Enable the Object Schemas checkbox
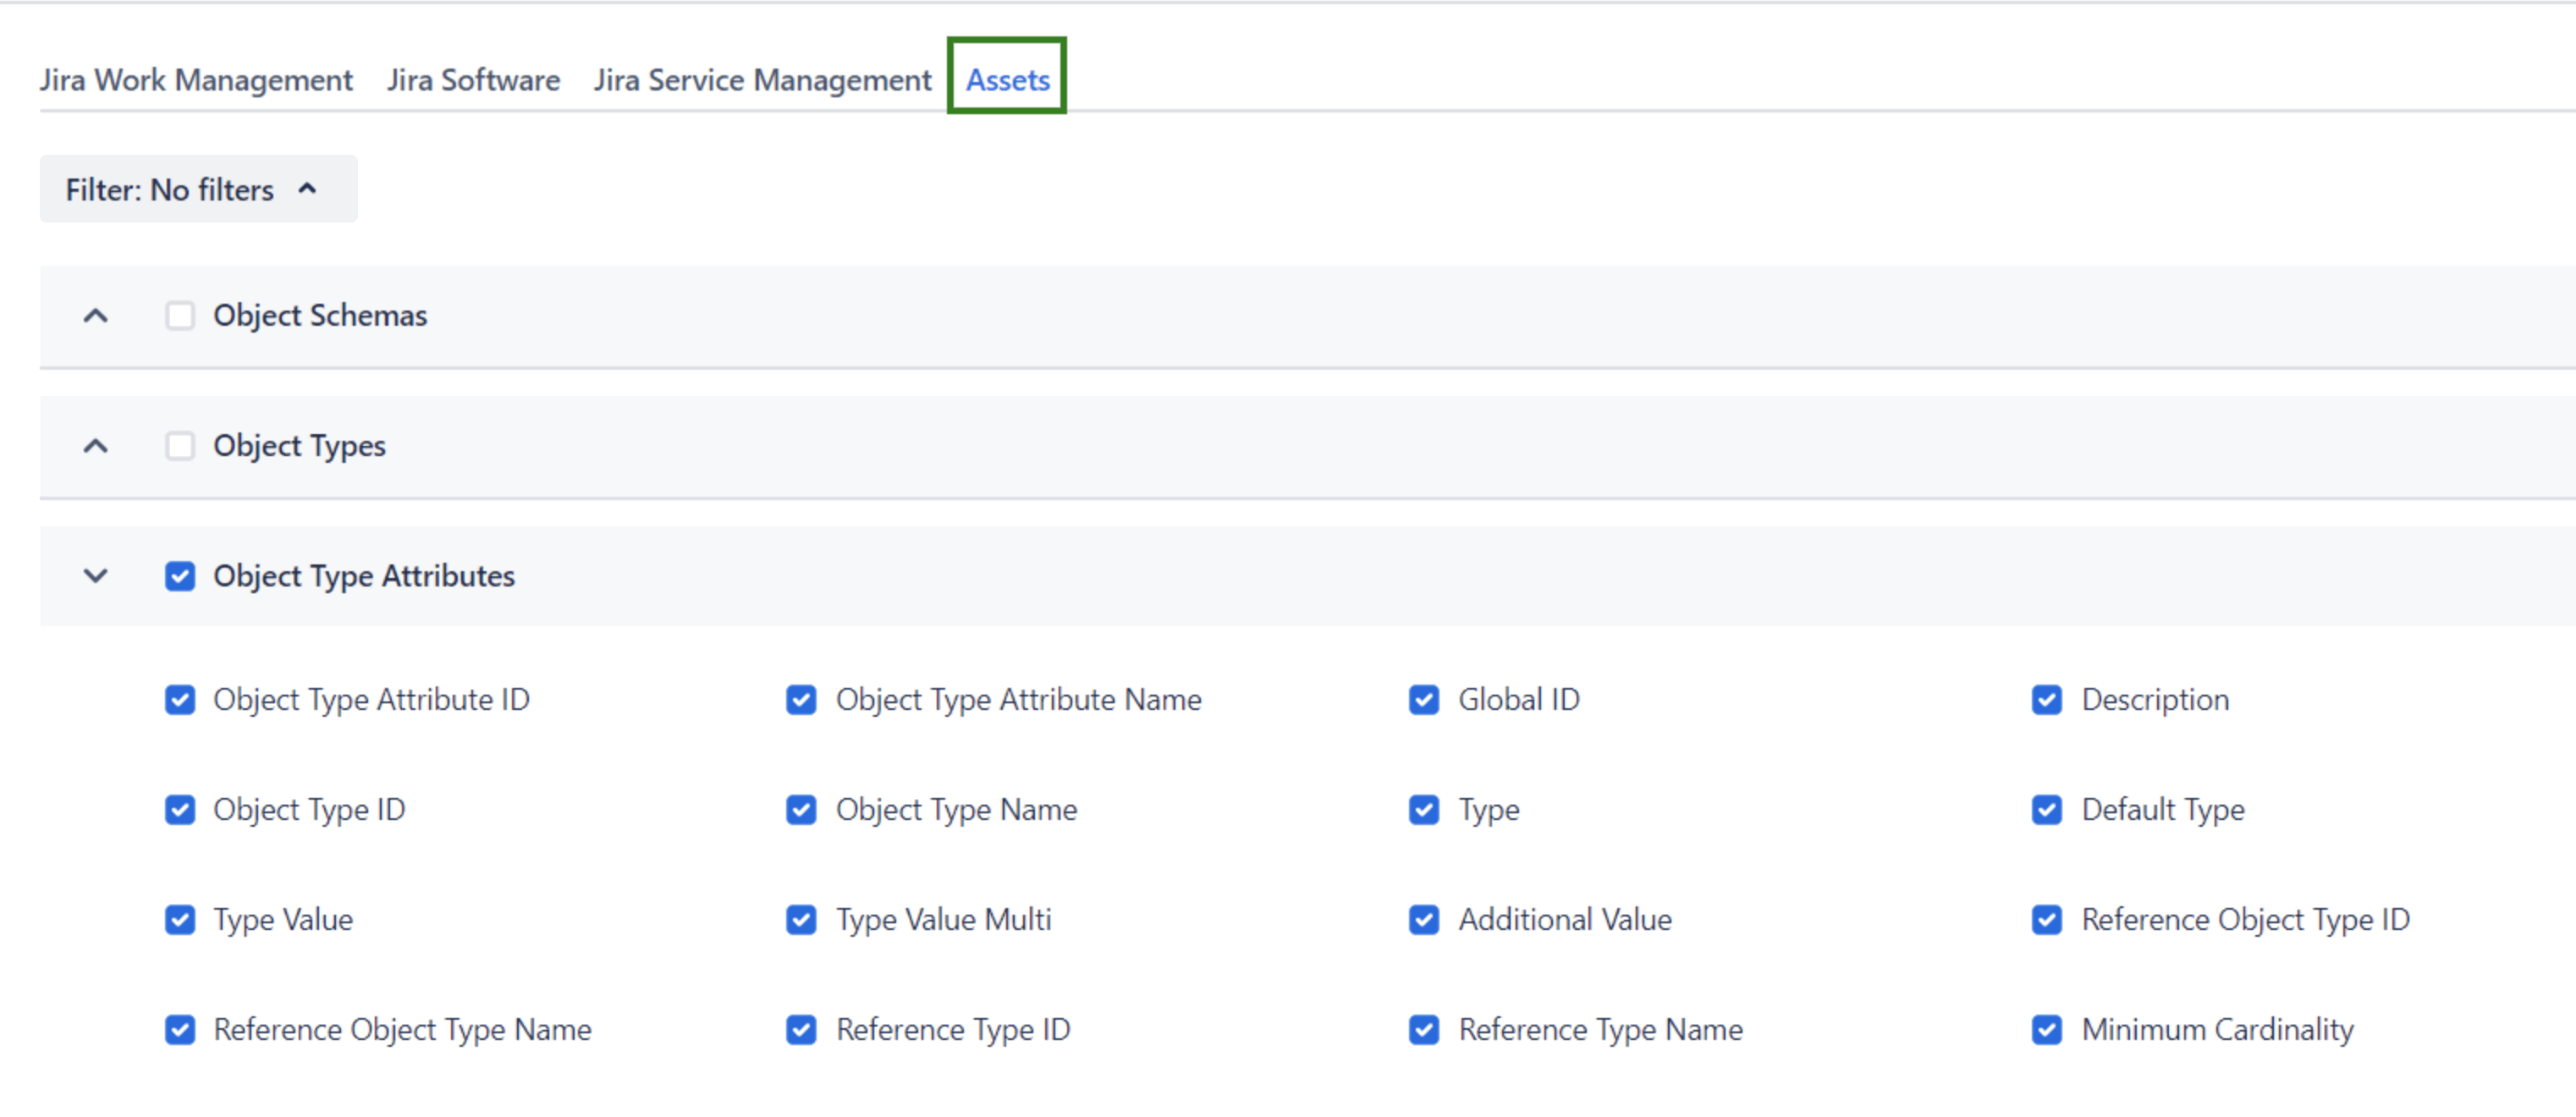This screenshot has width=2576, height=1117. click(x=180, y=315)
